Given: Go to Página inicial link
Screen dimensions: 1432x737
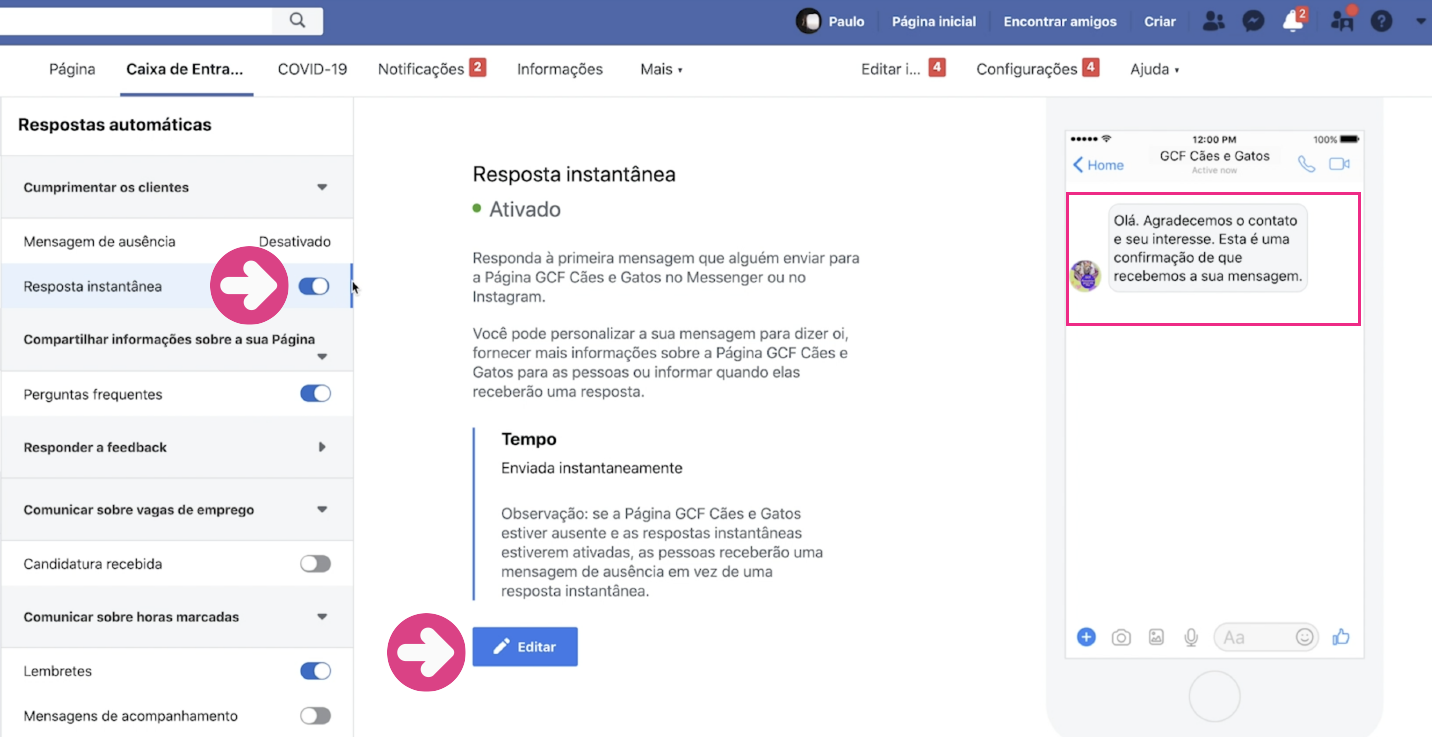Looking at the screenshot, I should [x=934, y=21].
